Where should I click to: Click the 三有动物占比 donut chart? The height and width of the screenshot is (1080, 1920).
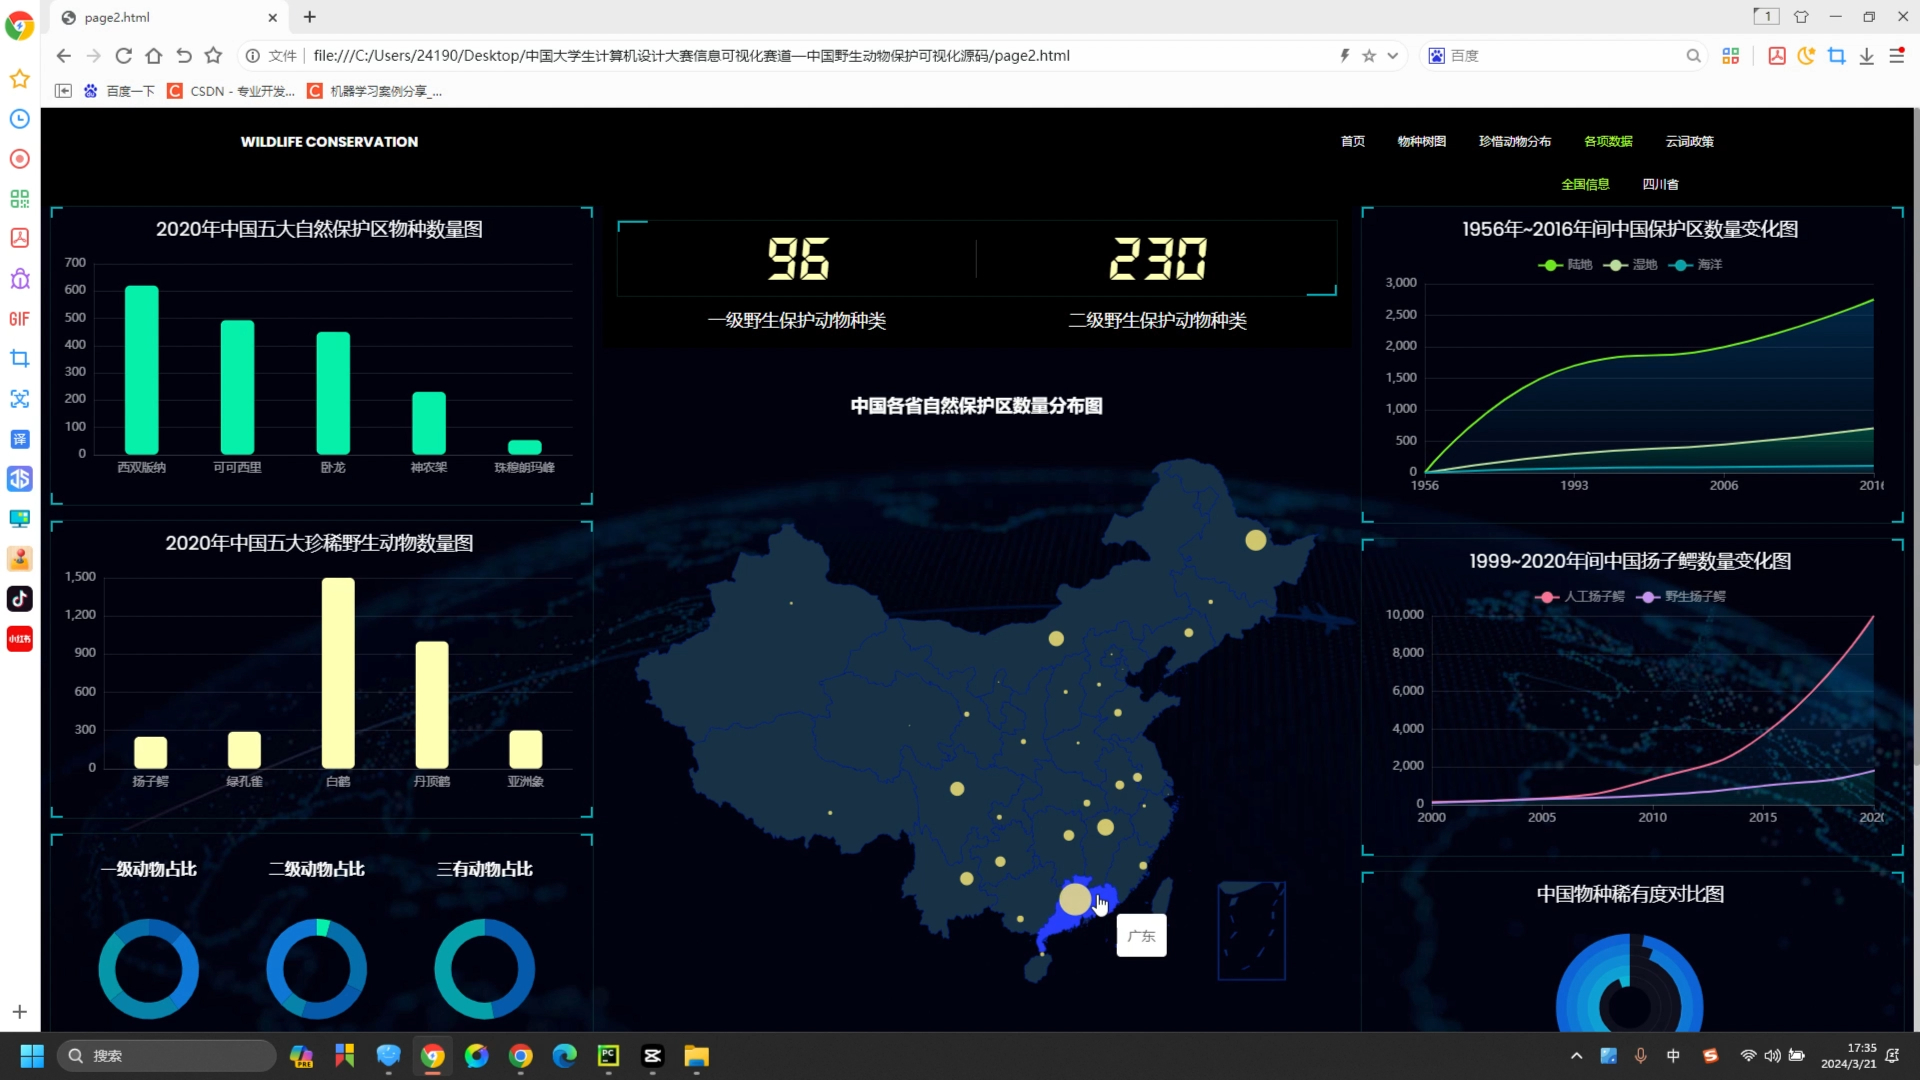click(485, 969)
